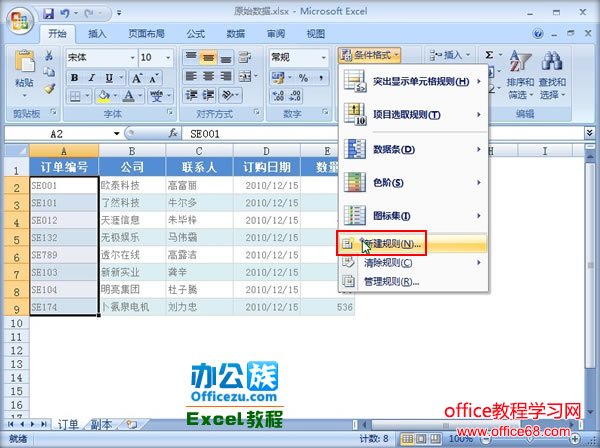Choose Manage Rules from the menu
The image size is (600, 448).
pyautogui.click(x=413, y=282)
